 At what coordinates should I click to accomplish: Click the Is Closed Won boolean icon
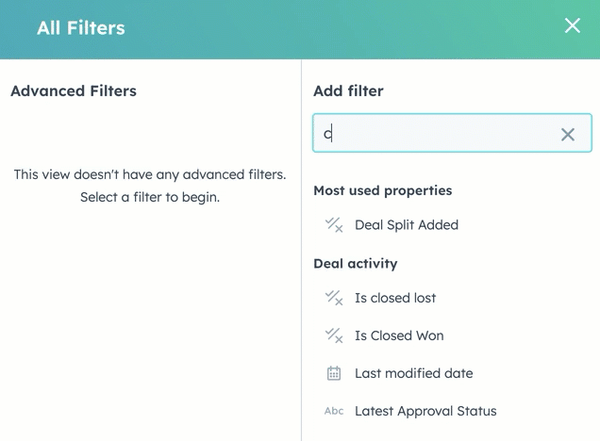[334, 336]
